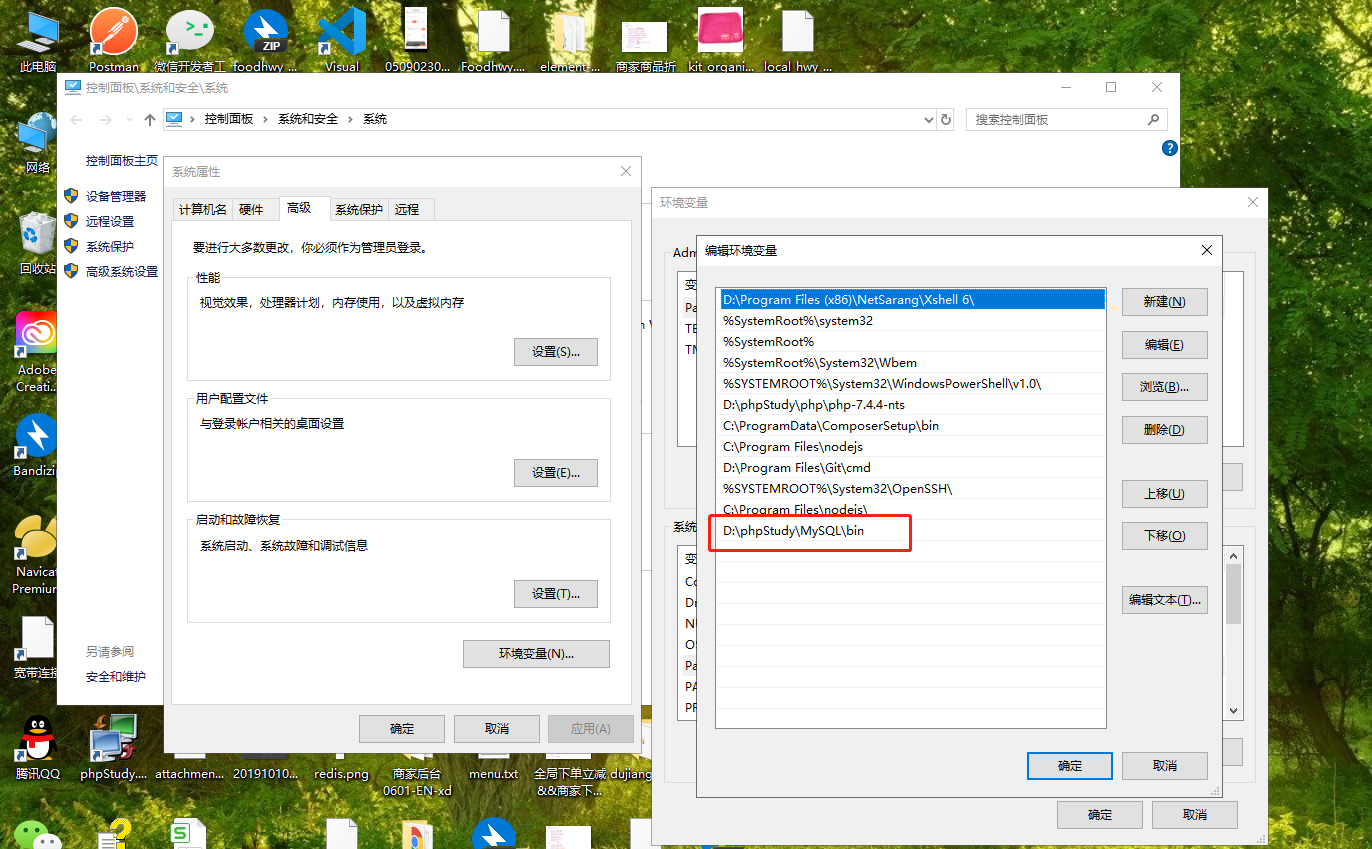Open 设备管理器 in the sidebar
Viewport: 1372px width, 849px height.
tap(116, 196)
